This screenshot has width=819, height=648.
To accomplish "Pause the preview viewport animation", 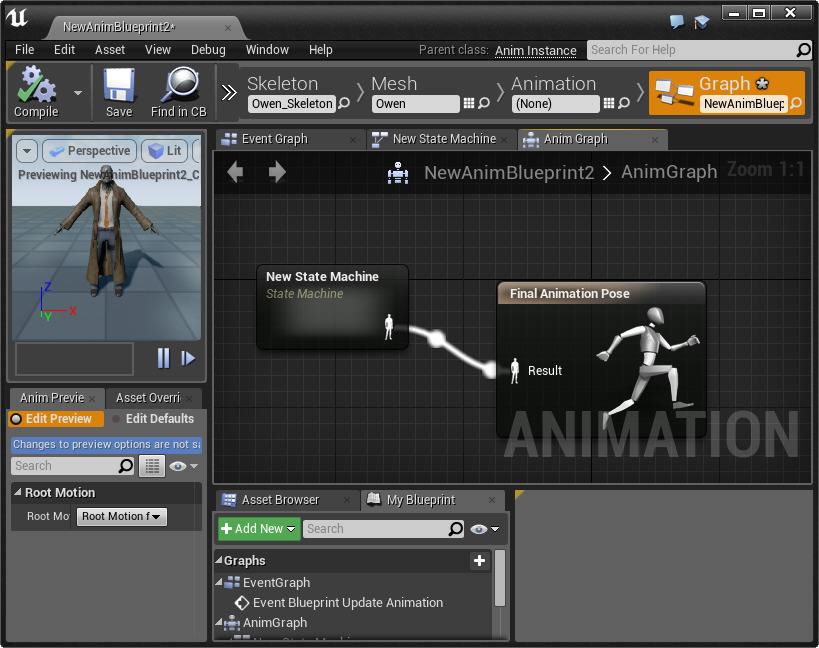I will 164,358.
